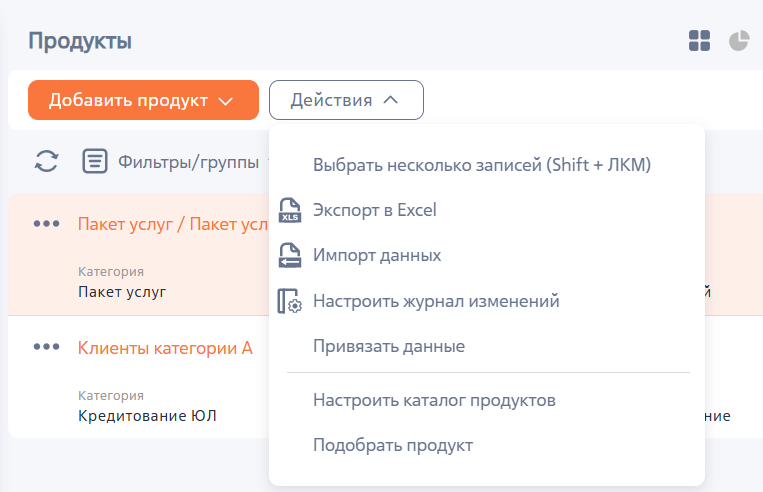763x492 pixels.
Task: Open the pie chart analytics view
Action: [x=739, y=41]
